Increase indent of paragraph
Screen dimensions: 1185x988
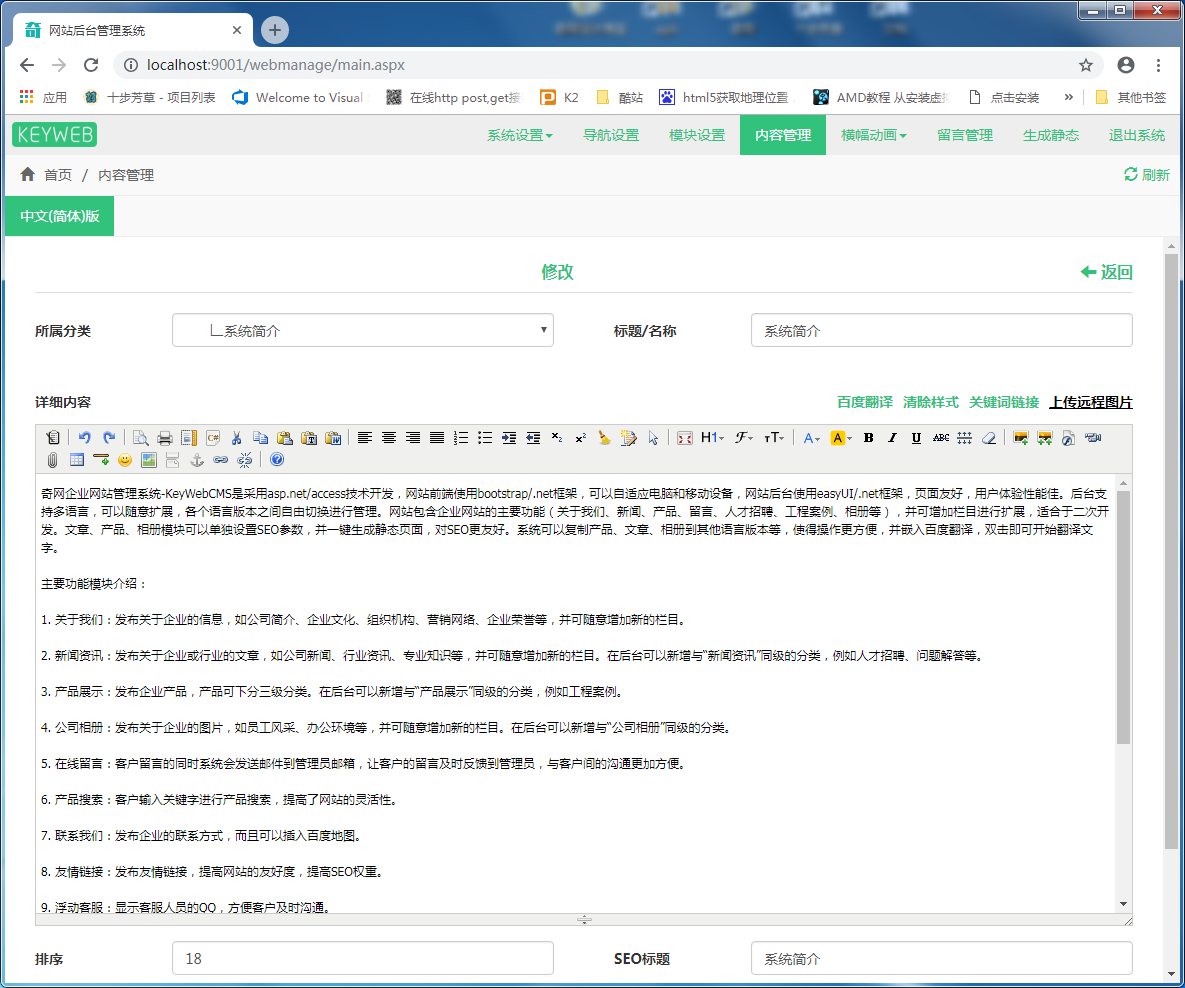[x=509, y=438]
